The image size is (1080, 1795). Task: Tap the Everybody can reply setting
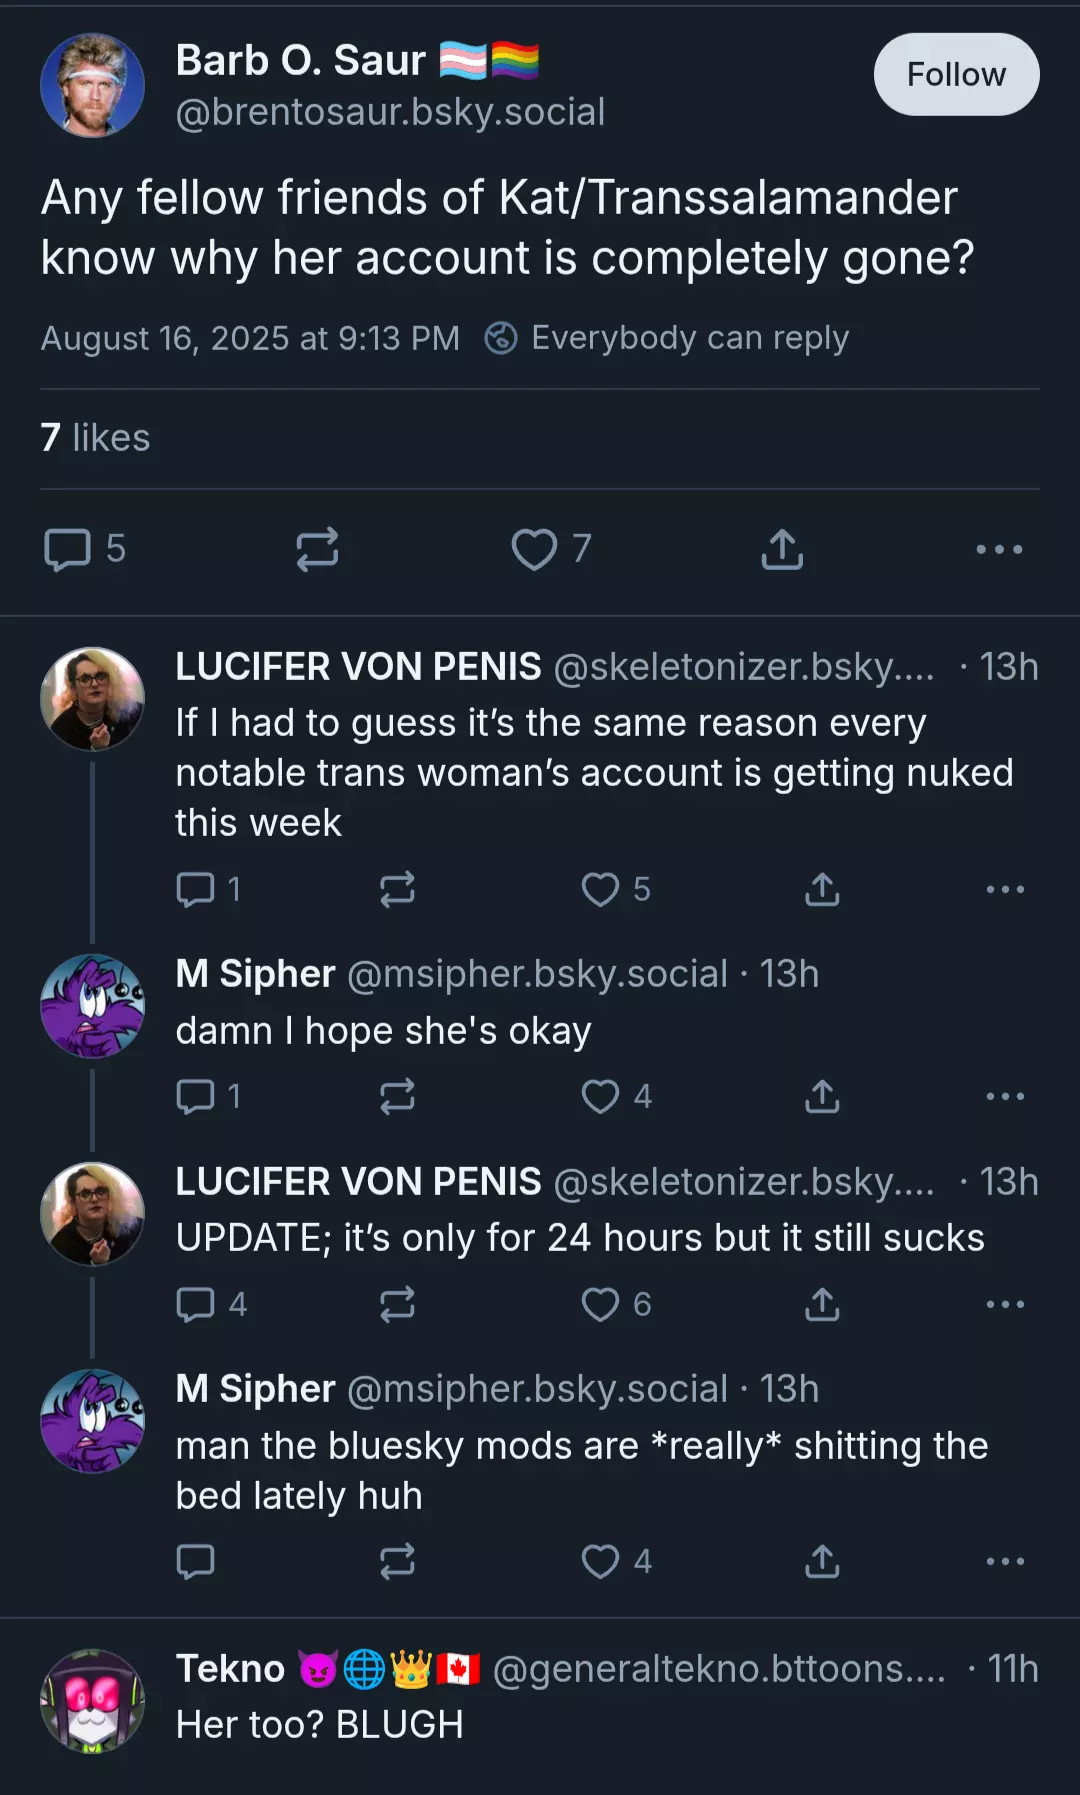point(667,338)
